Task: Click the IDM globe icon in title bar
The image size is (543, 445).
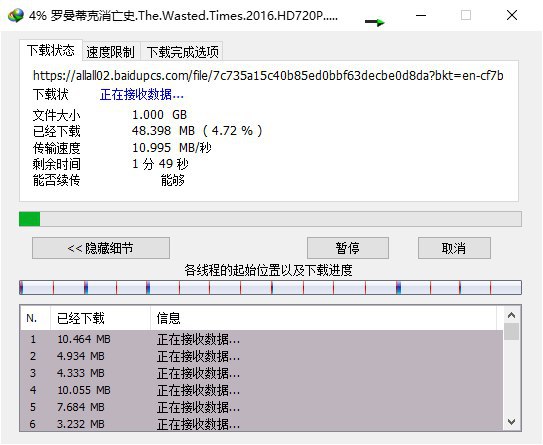Action: (16, 15)
